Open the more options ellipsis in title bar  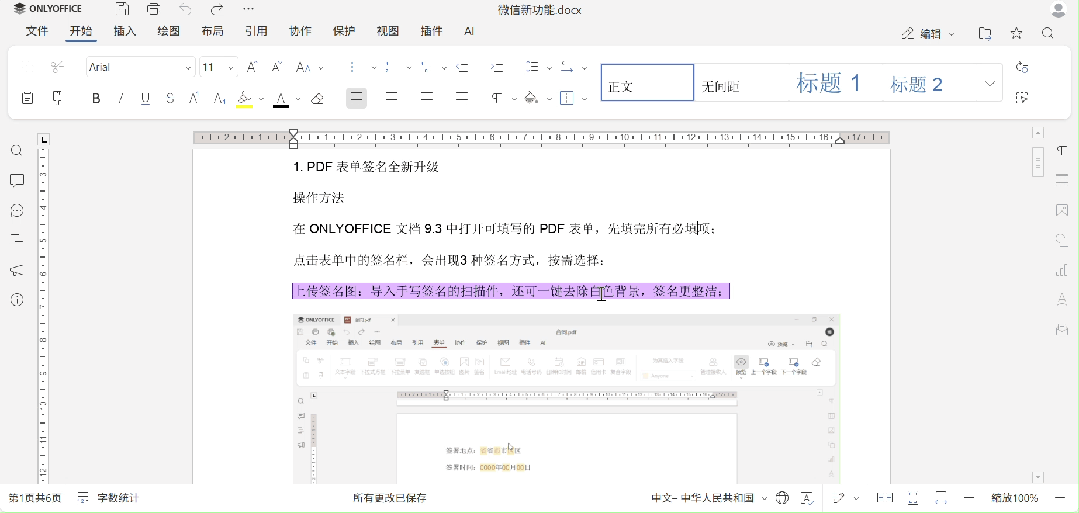[x=248, y=10]
